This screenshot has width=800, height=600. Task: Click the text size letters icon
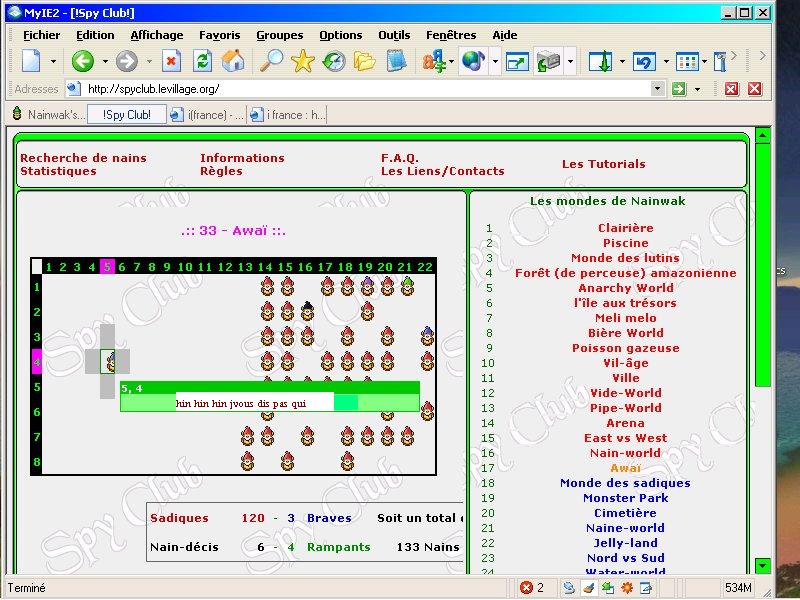pyautogui.click(x=434, y=61)
